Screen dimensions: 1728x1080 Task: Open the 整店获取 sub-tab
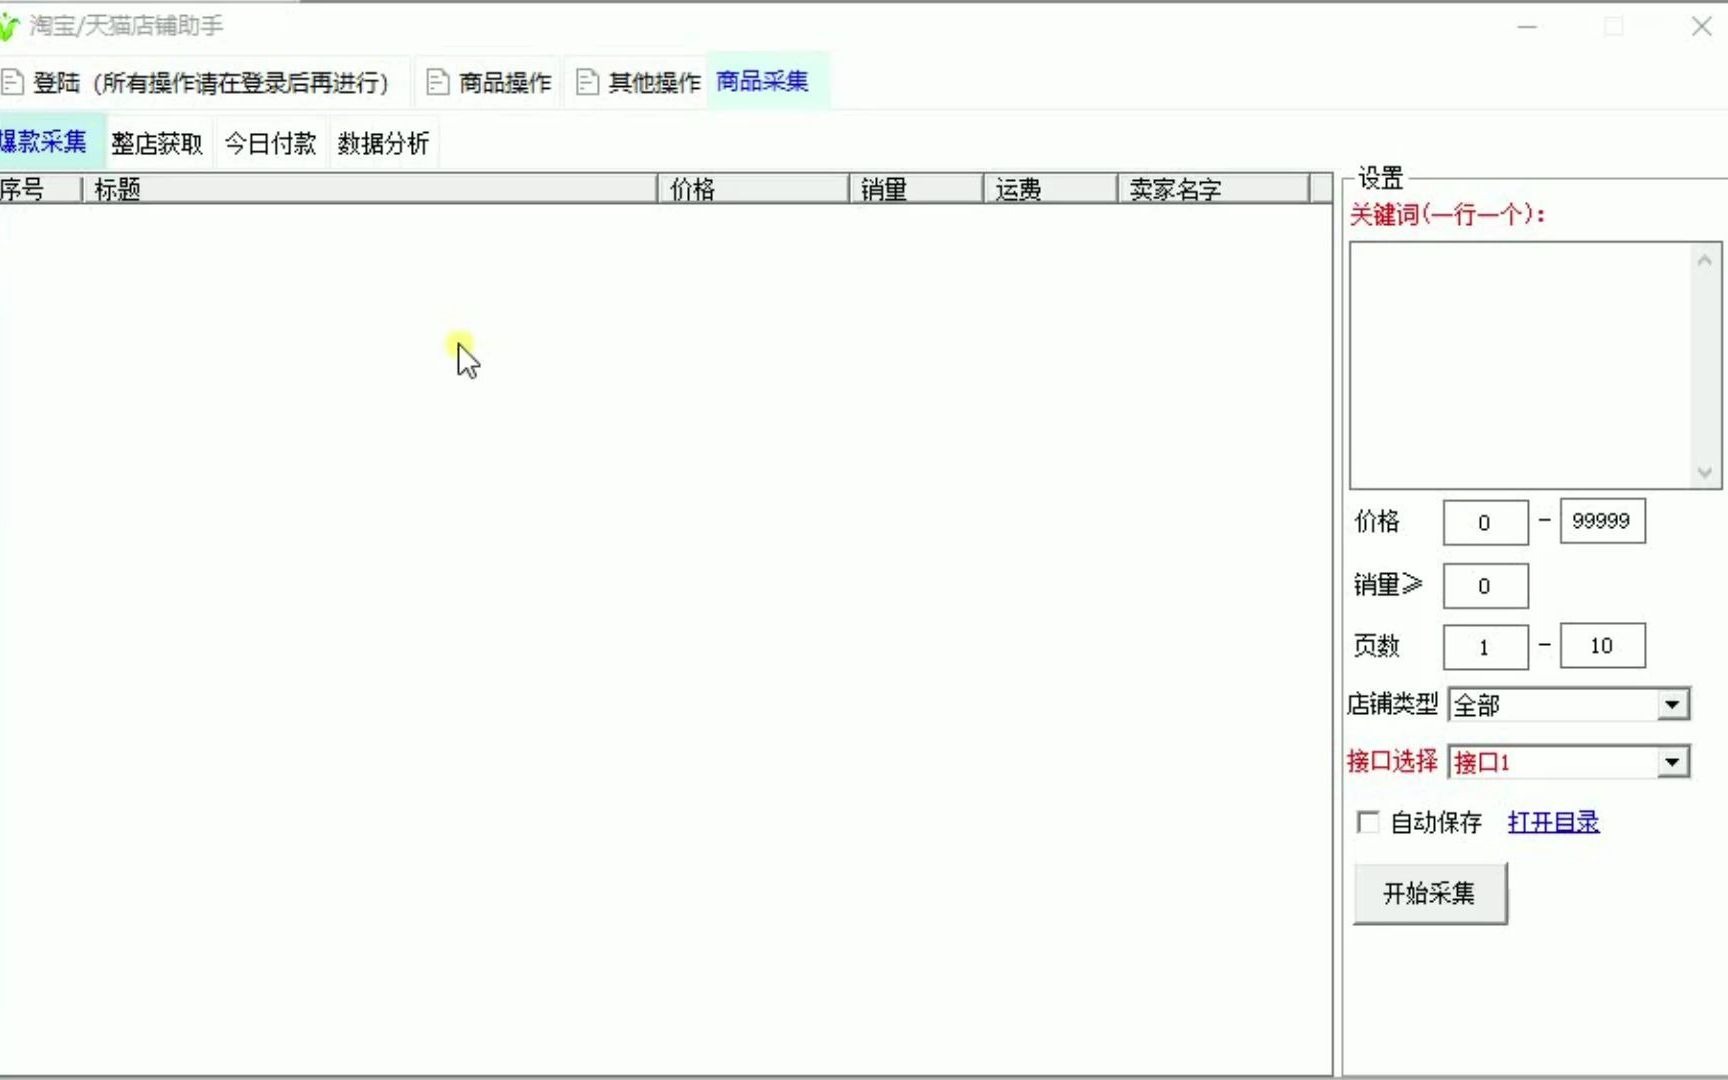pyautogui.click(x=157, y=143)
